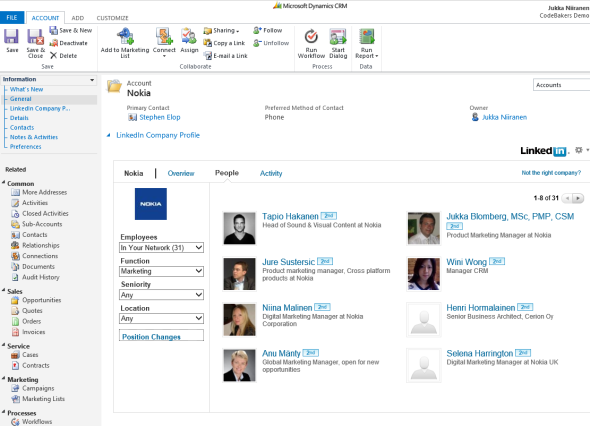Click the Save ribbon icon
The image size is (590, 426).
(12, 37)
